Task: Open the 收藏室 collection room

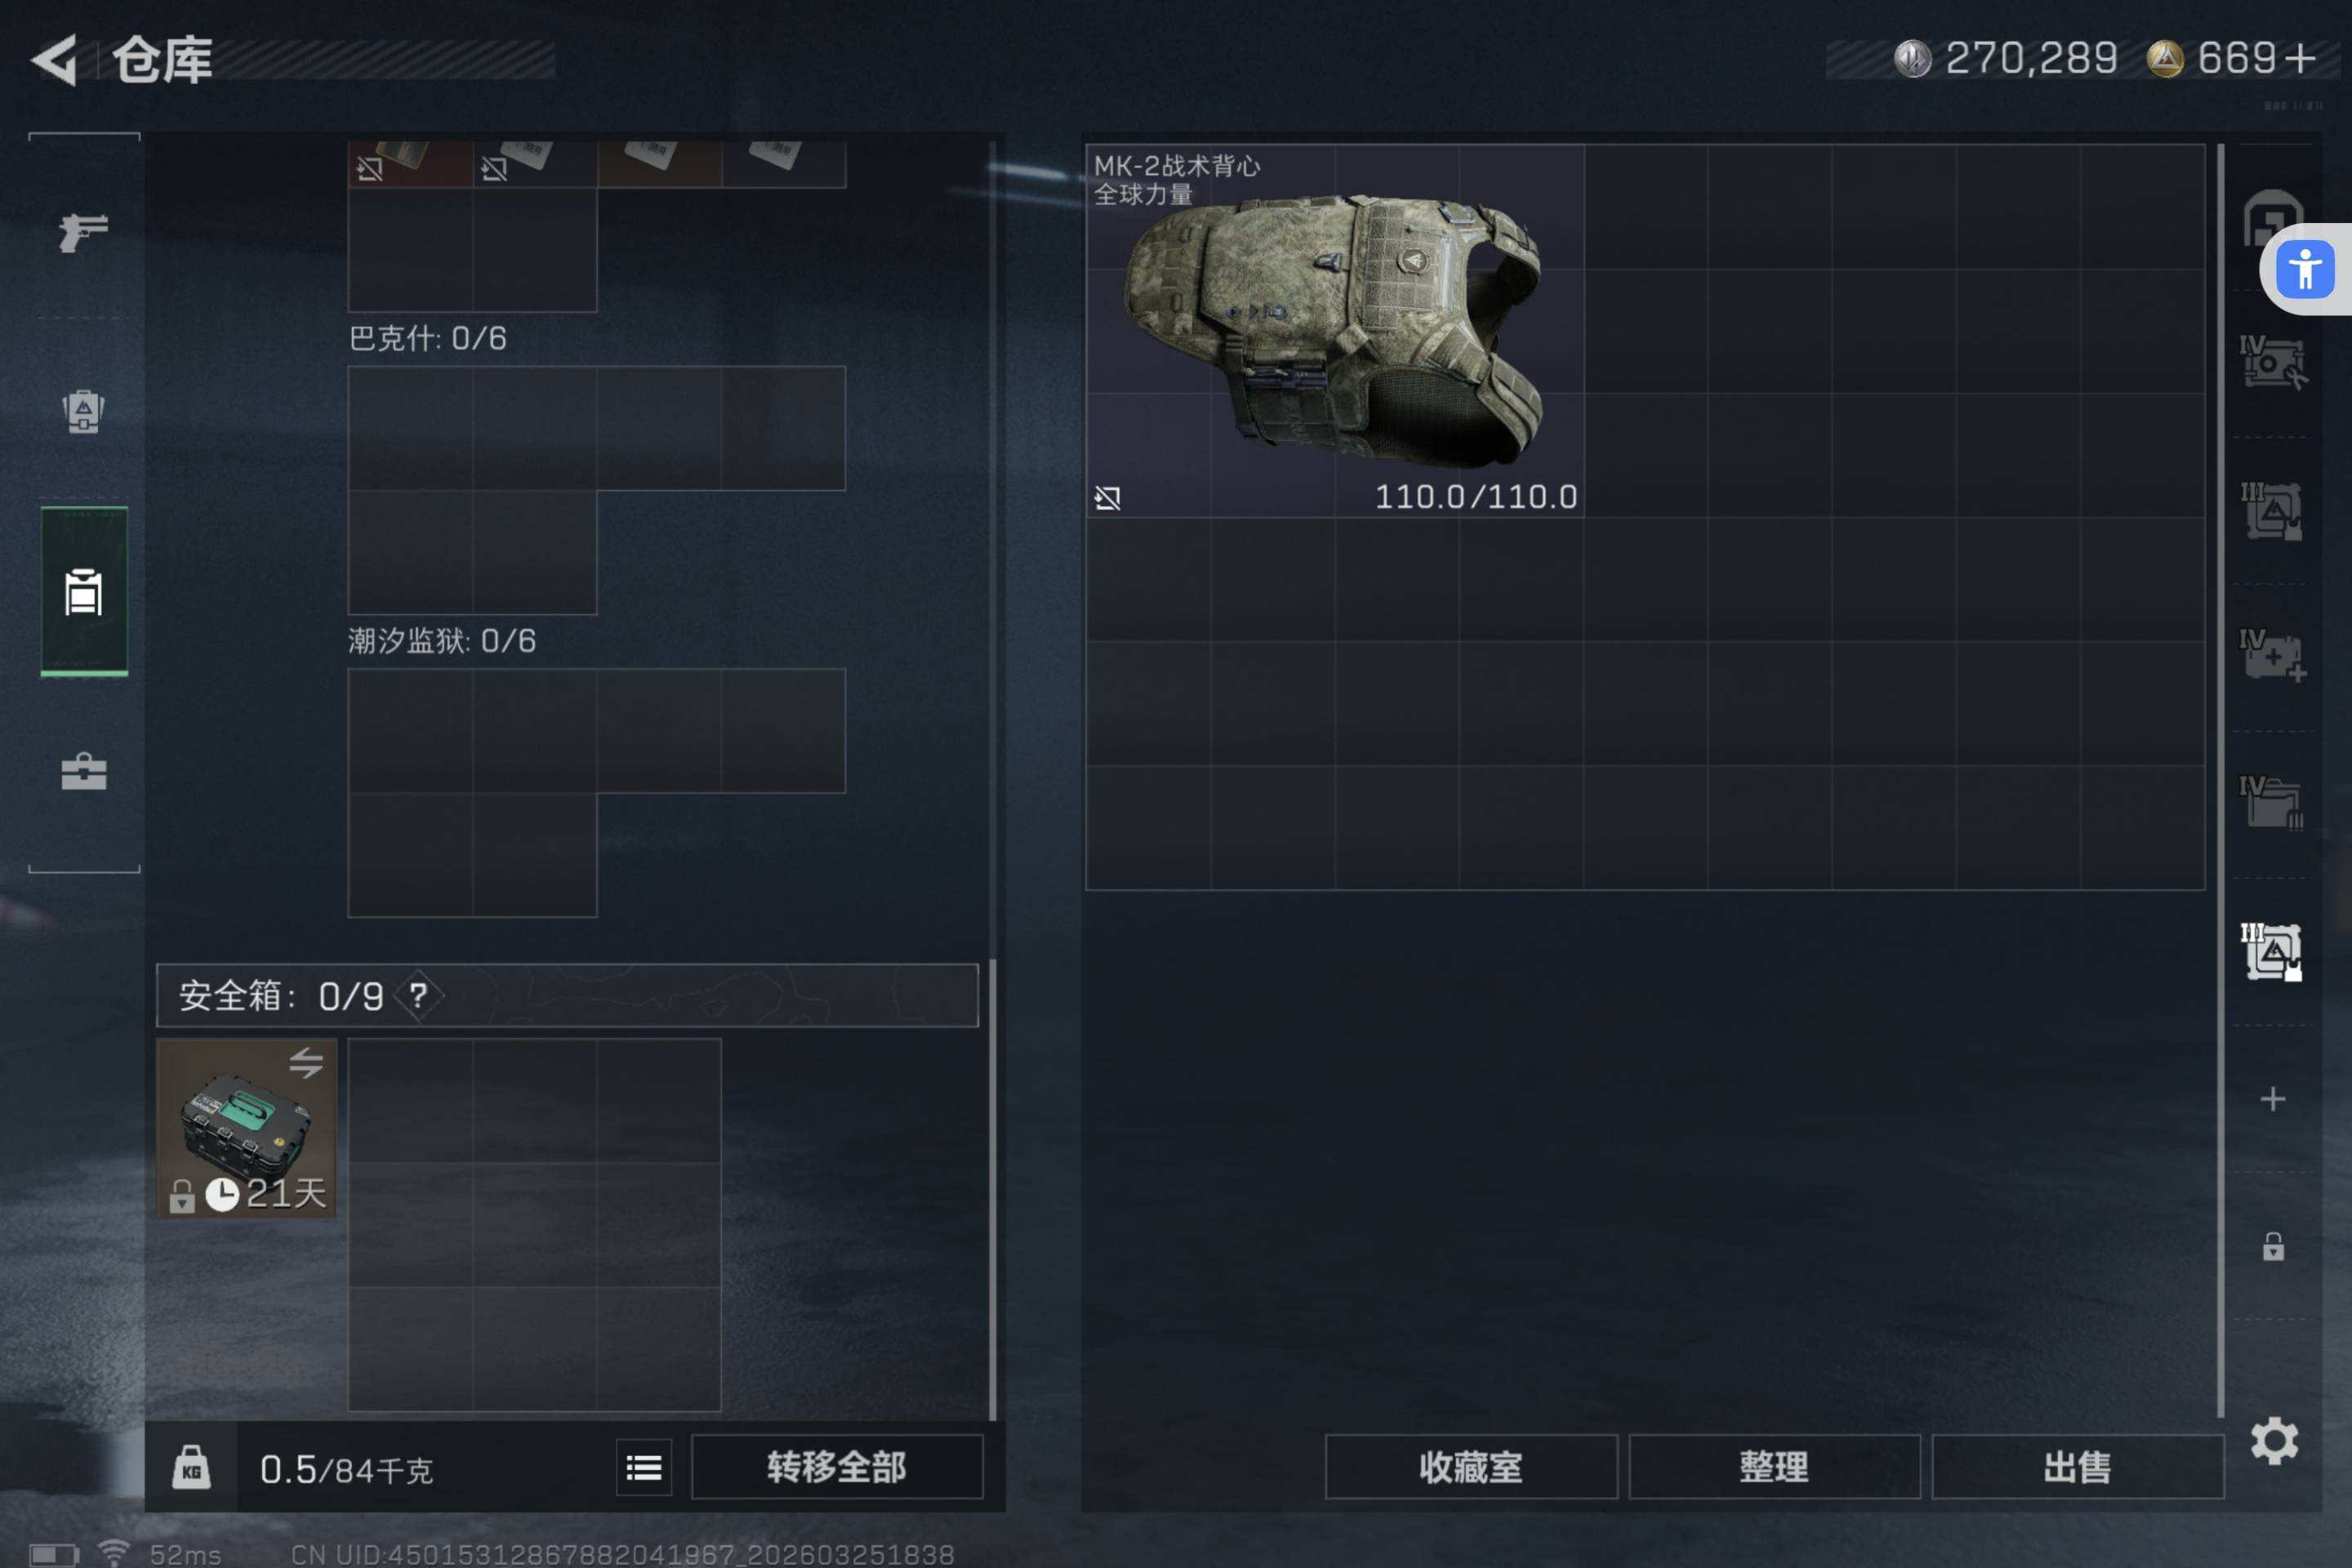Action: [x=1471, y=1467]
